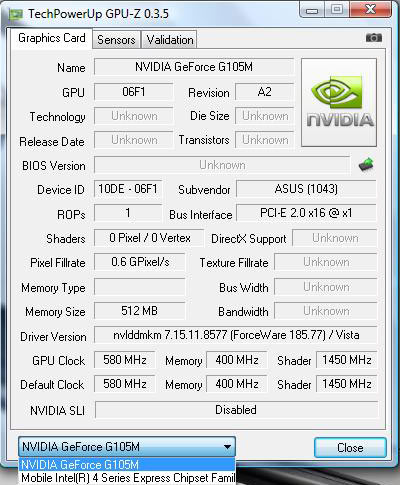Click the Release Date Unknown field

point(134,140)
